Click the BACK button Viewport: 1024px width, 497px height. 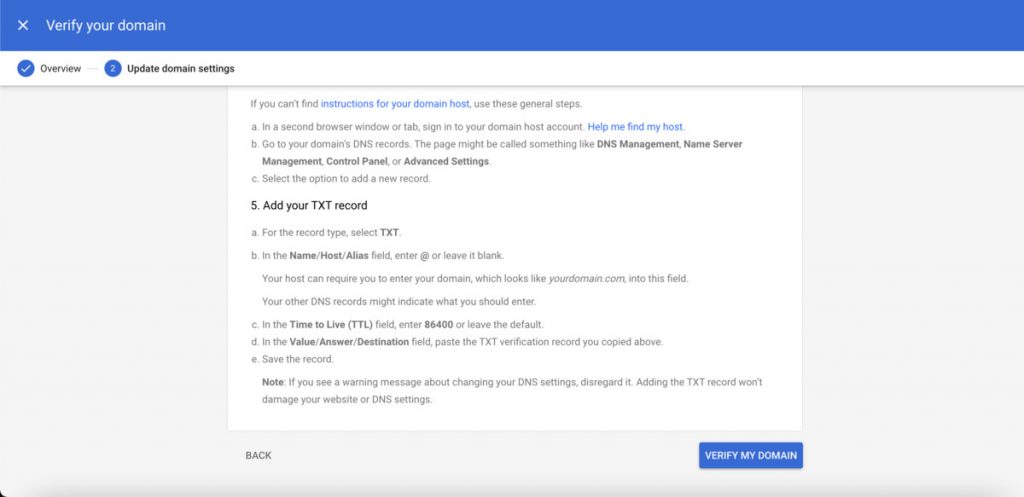(x=259, y=455)
